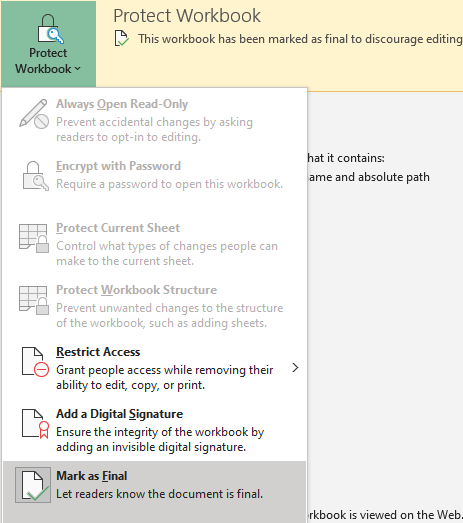463x523 pixels.
Task: Click the sheet-lock icon for Protect Current Sheet
Action: click(34, 238)
